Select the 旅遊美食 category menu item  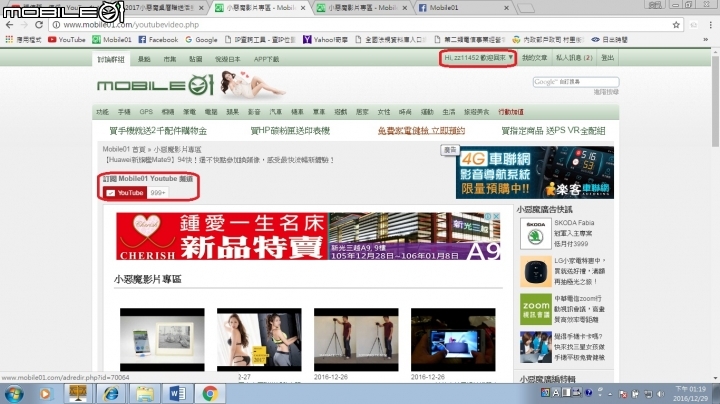point(476,112)
